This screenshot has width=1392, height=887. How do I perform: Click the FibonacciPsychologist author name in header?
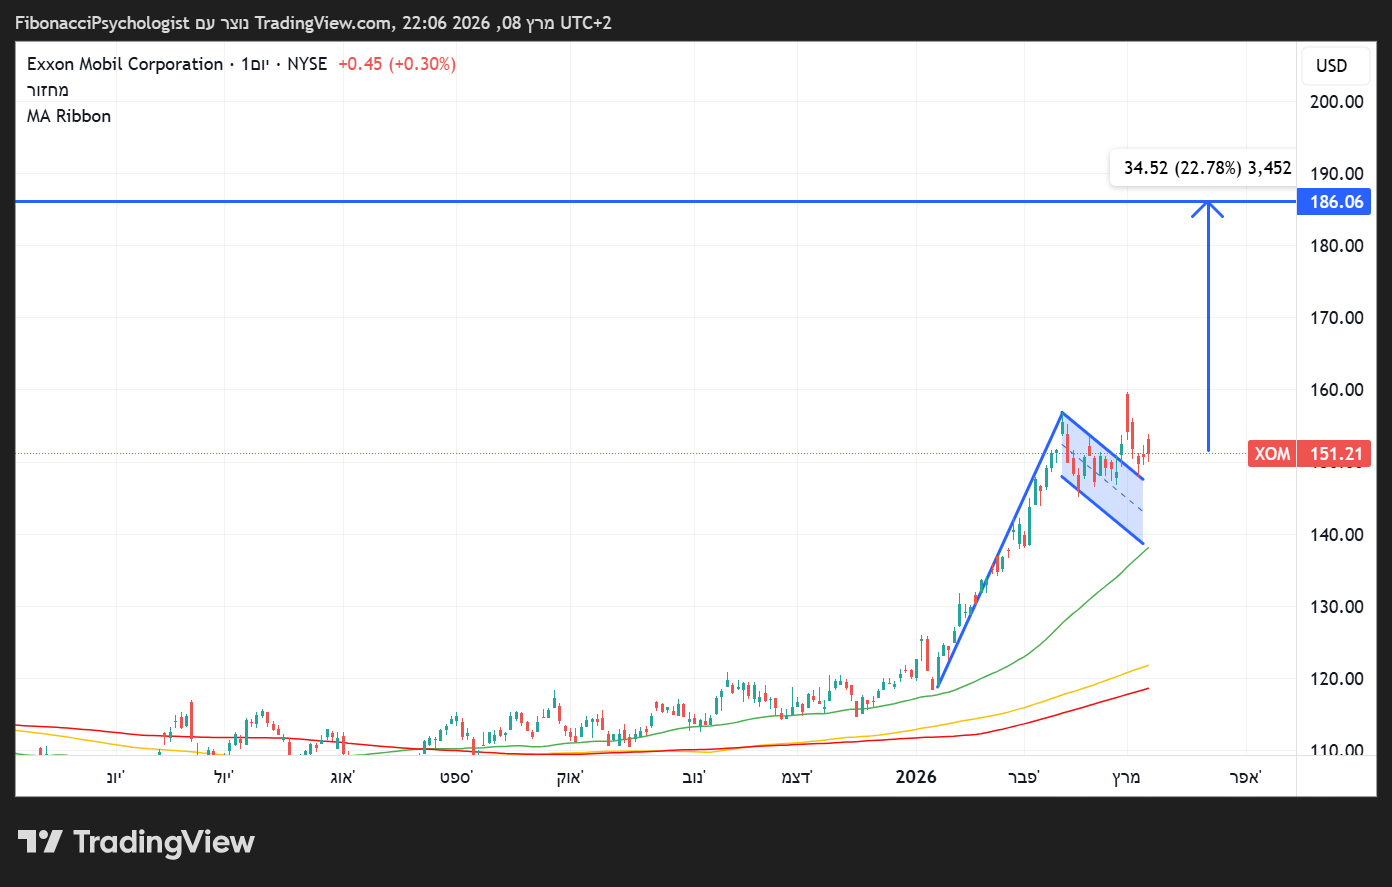(x=102, y=22)
